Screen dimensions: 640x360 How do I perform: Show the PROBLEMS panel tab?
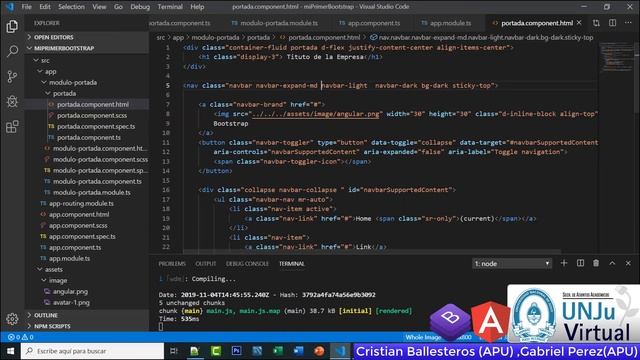click(x=172, y=264)
